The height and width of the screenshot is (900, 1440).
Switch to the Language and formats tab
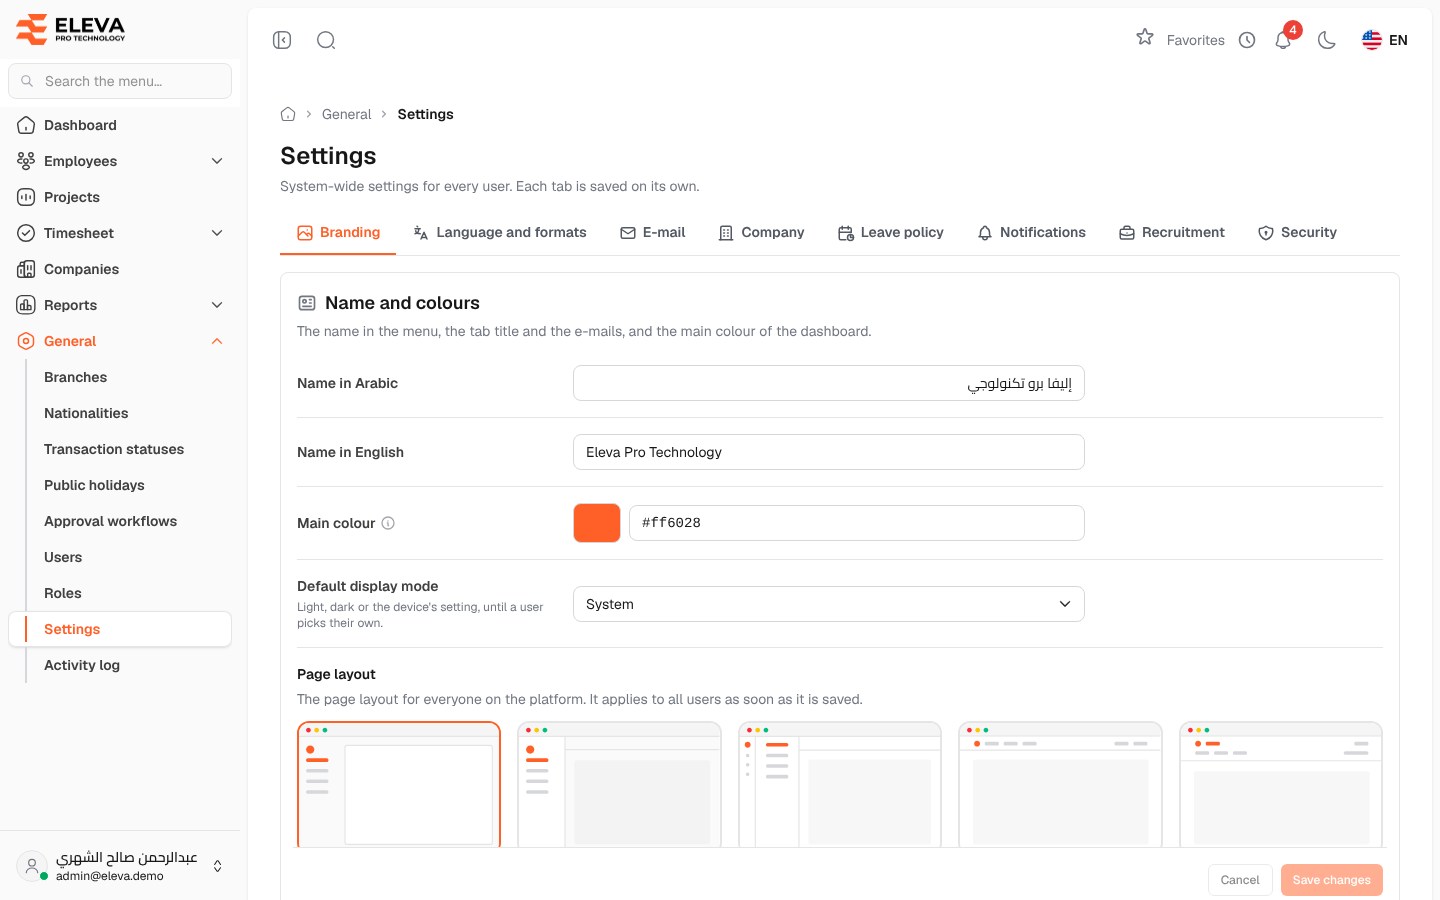point(500,232)
